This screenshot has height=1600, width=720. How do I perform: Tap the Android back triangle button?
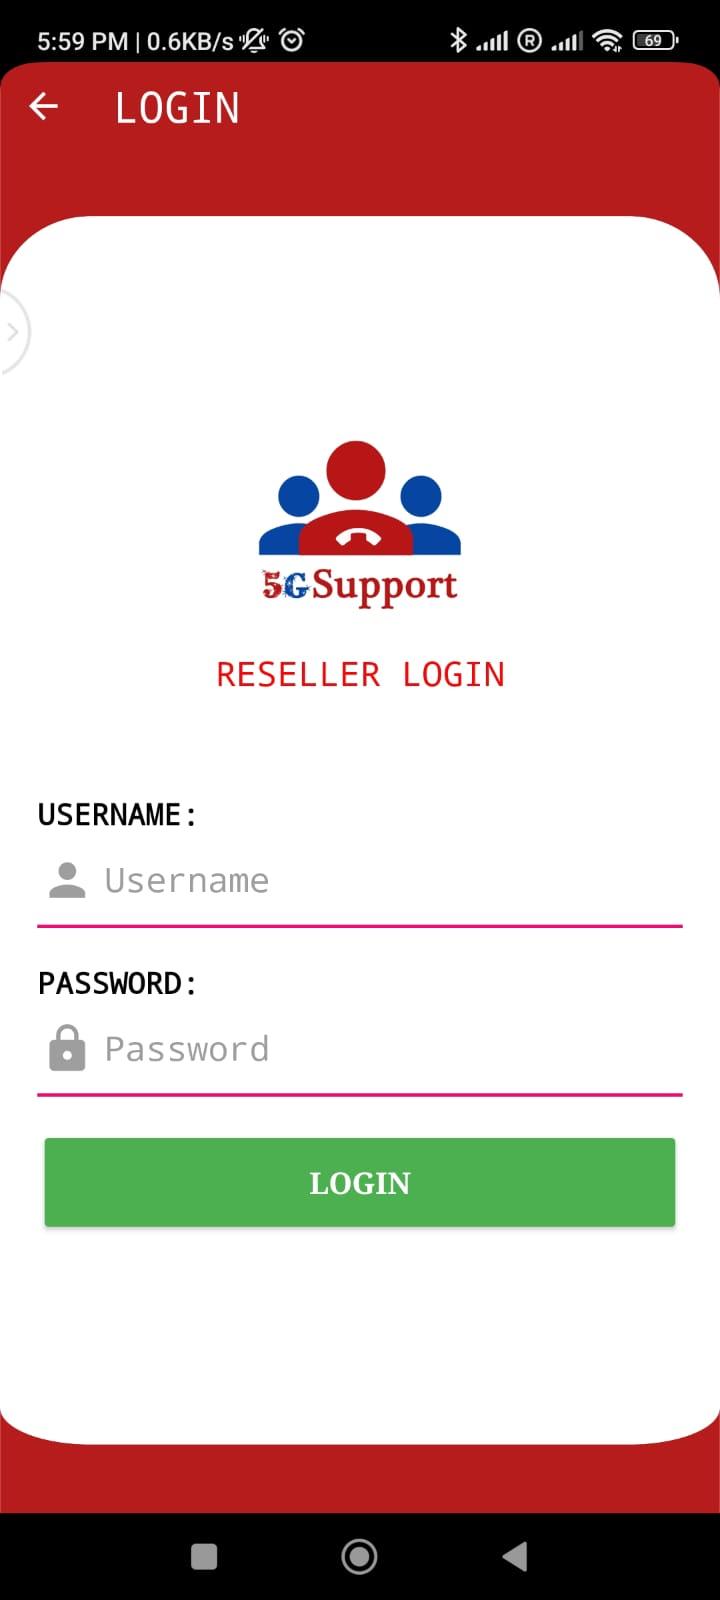pos(515,1556)
